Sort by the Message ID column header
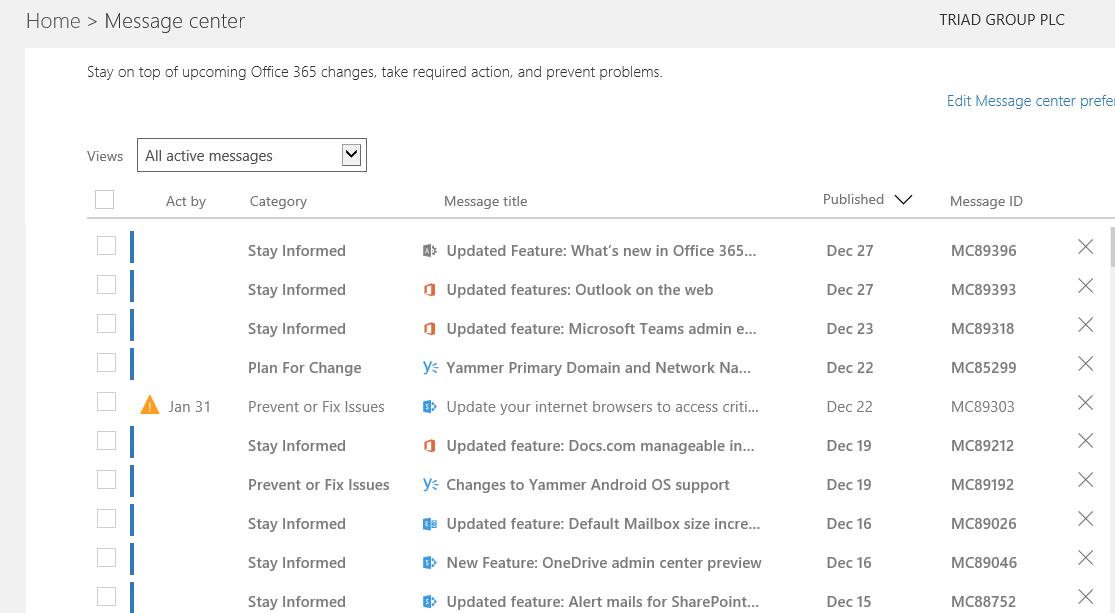 [986, 201]
